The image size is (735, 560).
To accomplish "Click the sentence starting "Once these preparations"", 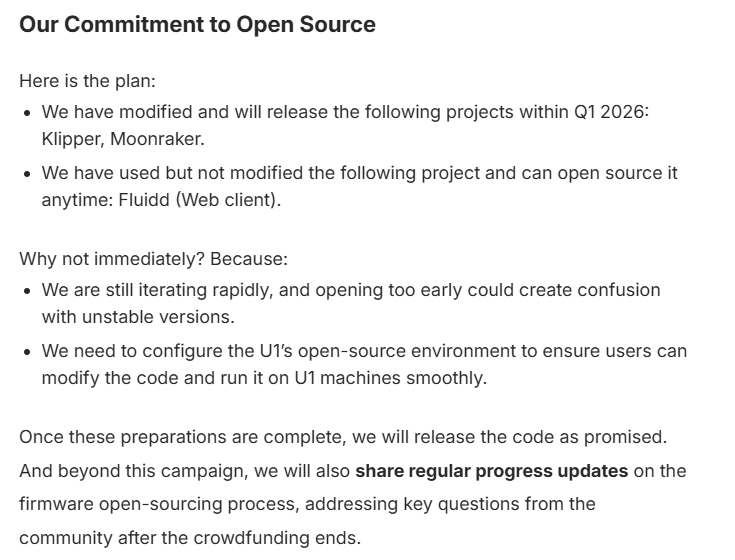I will (343, 437).
